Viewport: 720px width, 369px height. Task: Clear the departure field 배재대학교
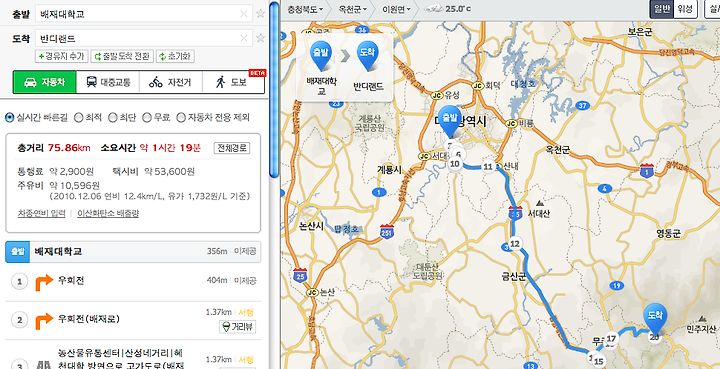244,14
